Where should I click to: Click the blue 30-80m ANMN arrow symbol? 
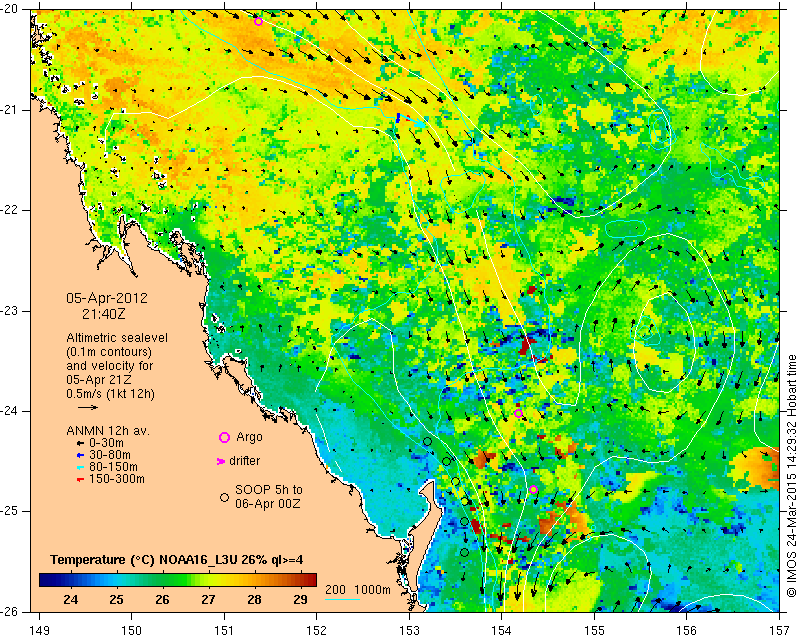(x=80, y=455)
